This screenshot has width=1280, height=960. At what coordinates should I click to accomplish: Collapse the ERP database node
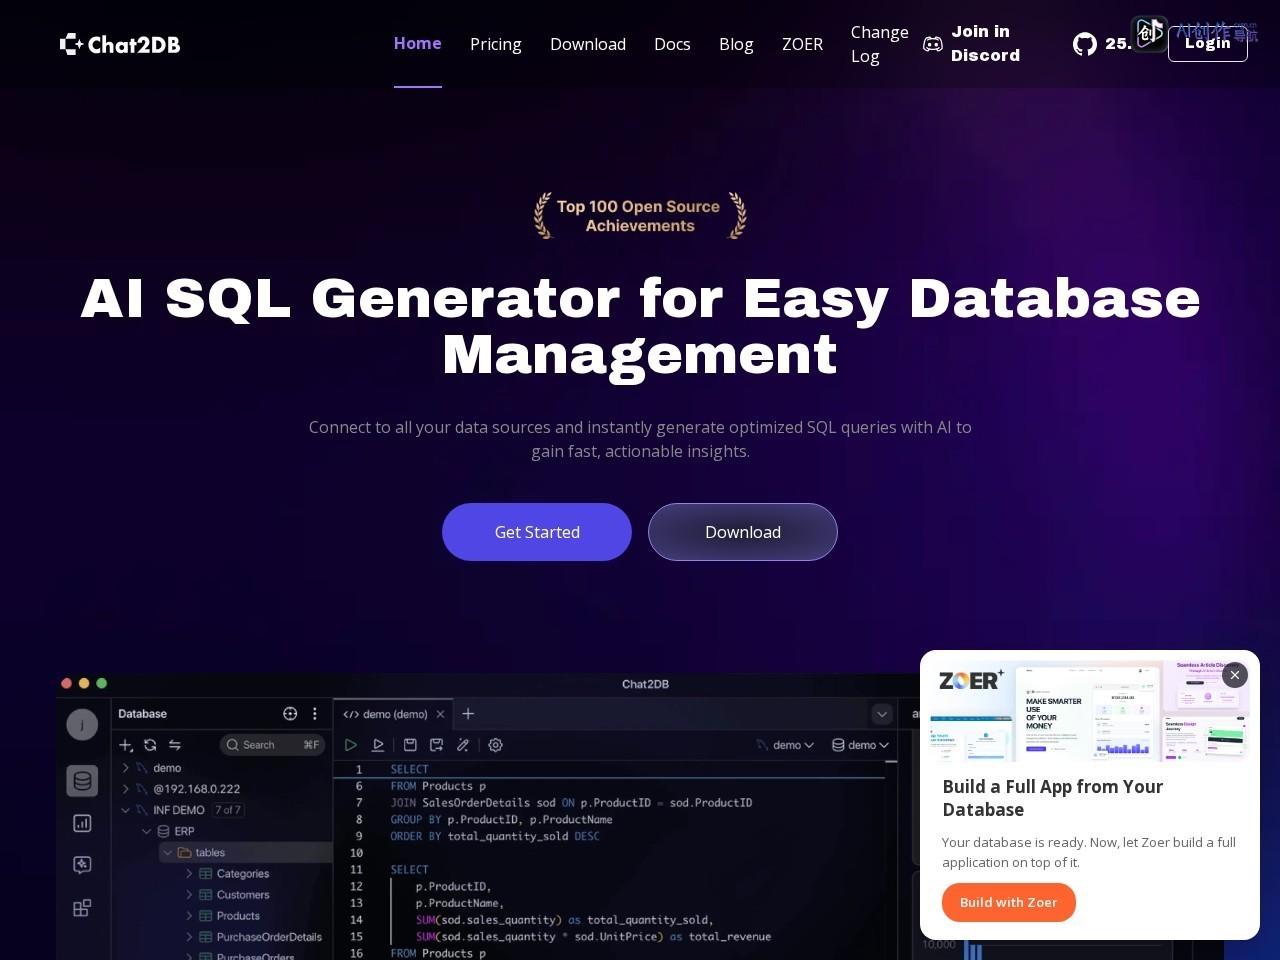click(x=146, y=831)
